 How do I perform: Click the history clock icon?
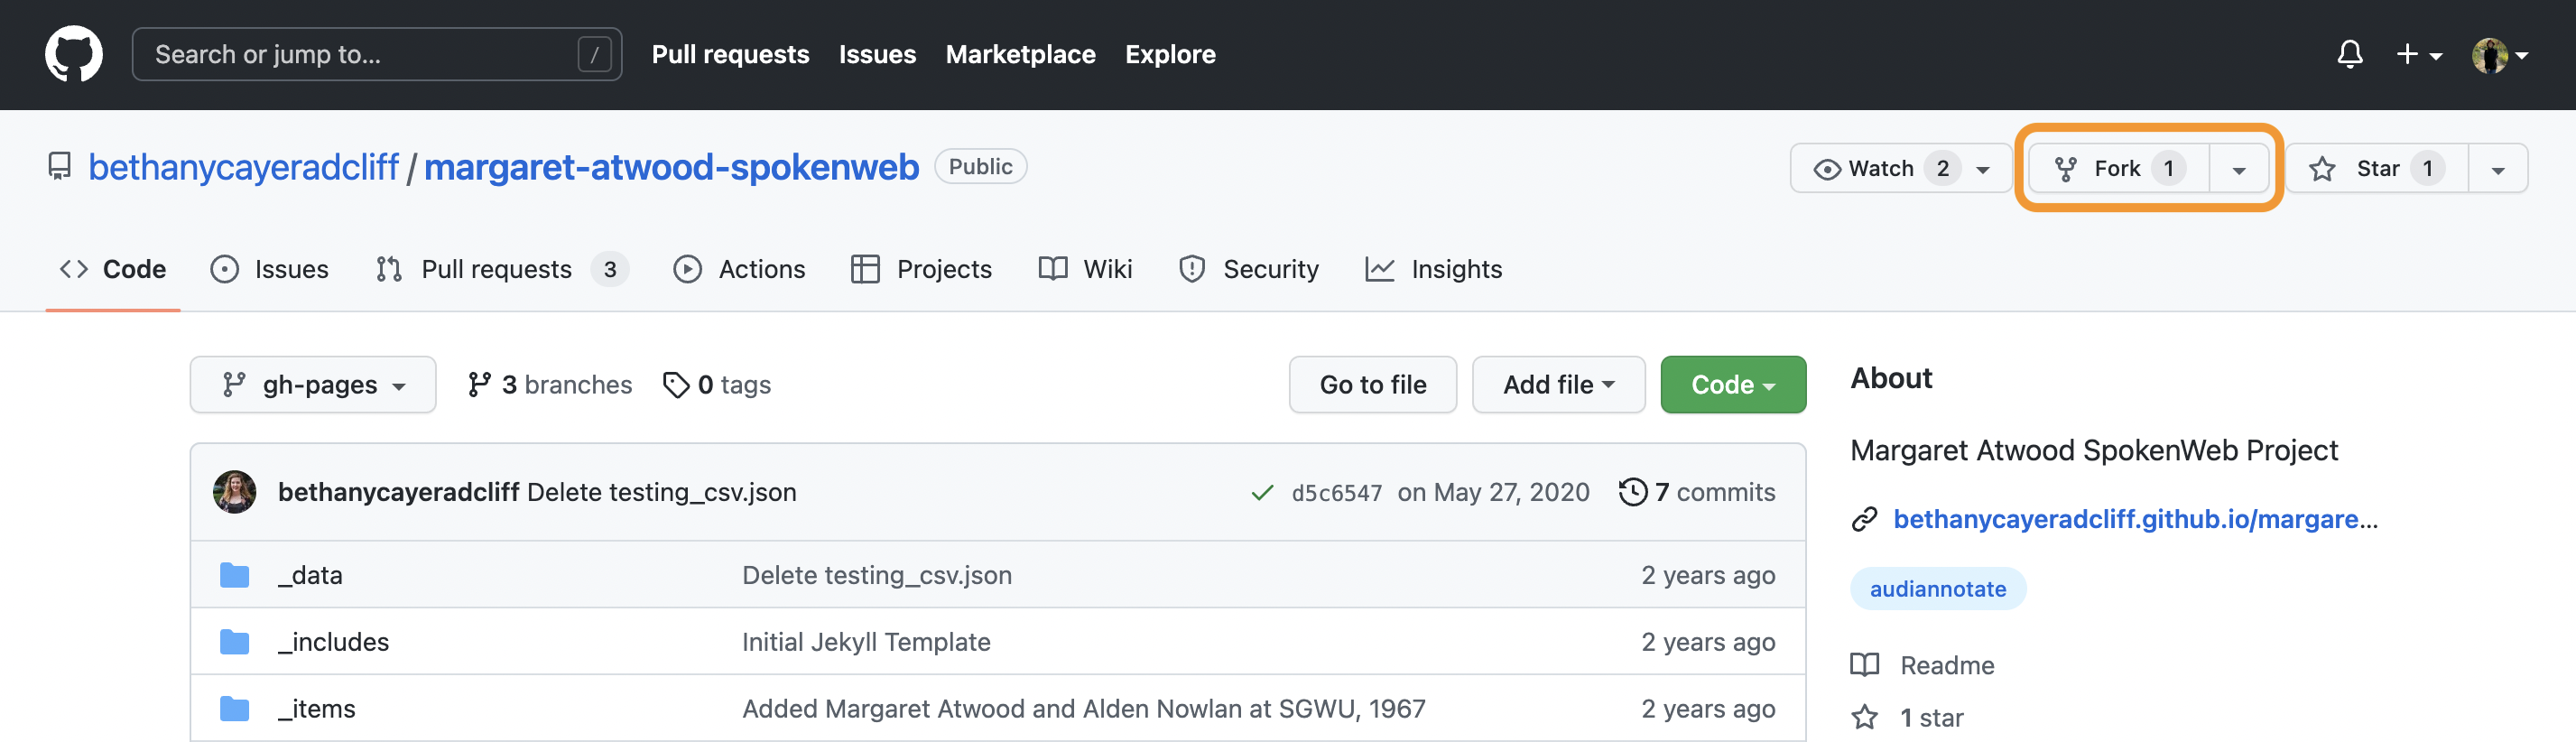[1632, 492]
